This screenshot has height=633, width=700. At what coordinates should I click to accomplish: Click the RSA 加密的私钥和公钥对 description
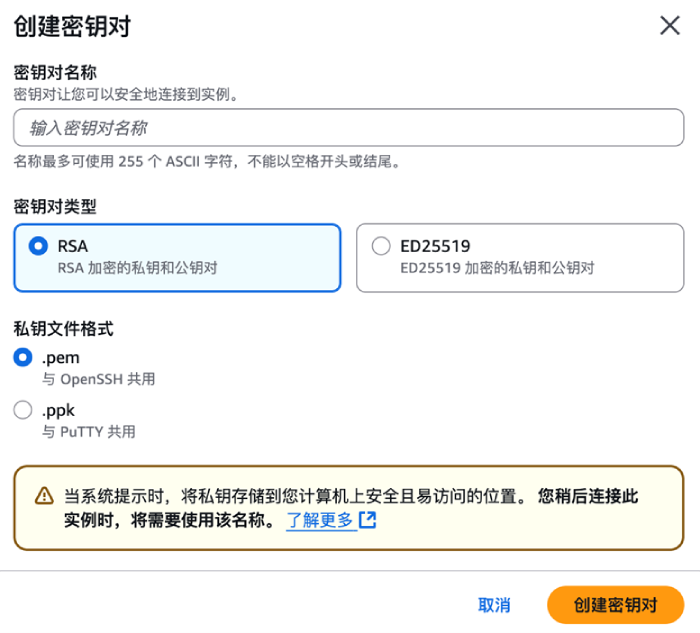[138, 268]
